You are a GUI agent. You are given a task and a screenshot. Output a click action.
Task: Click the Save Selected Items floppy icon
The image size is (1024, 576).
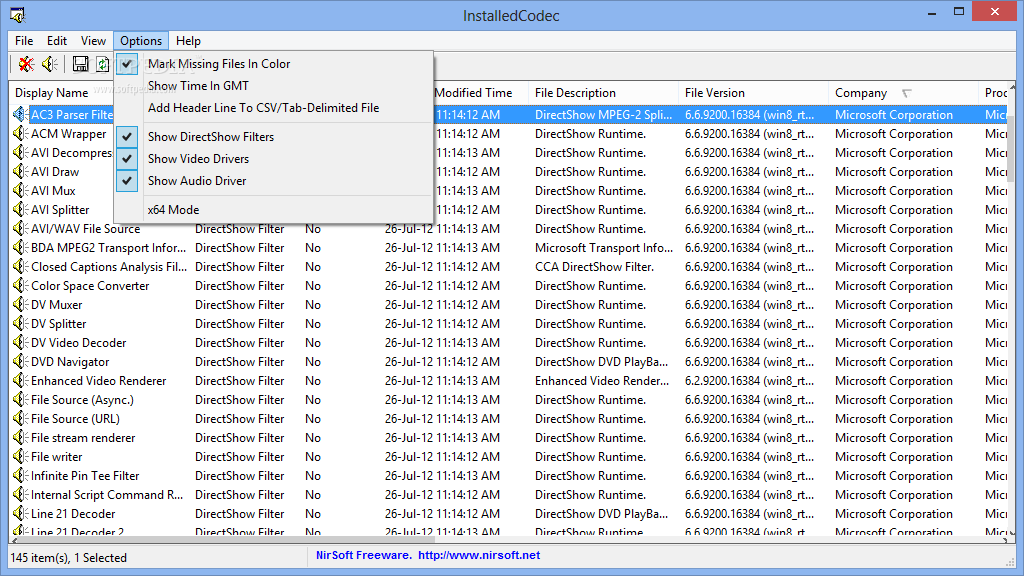pyautogui.click(x=80, y=63)
